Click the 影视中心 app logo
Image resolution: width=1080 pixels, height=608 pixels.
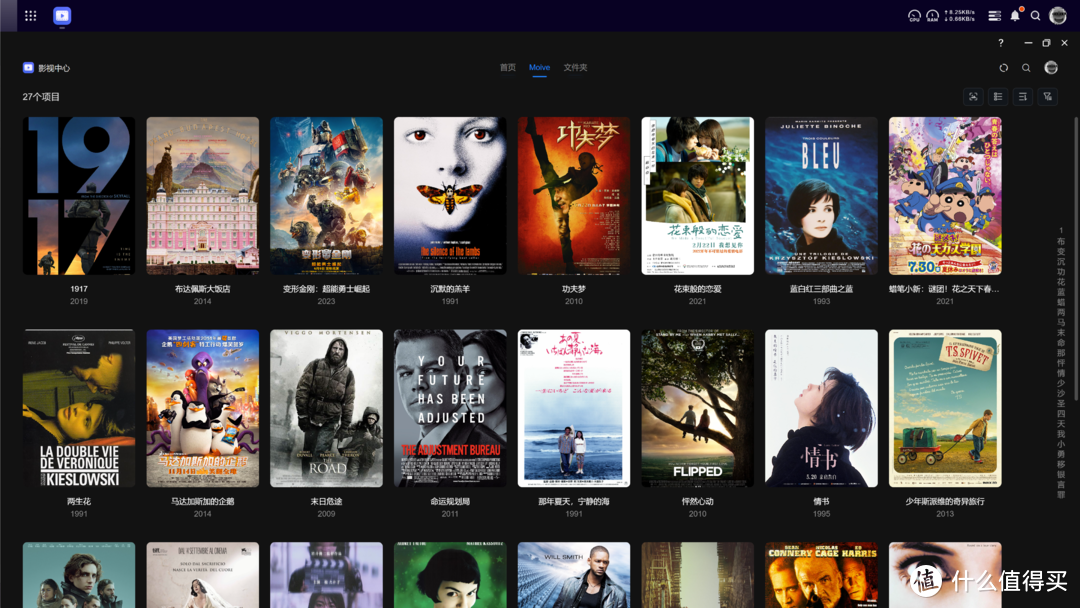coord(28,67)
